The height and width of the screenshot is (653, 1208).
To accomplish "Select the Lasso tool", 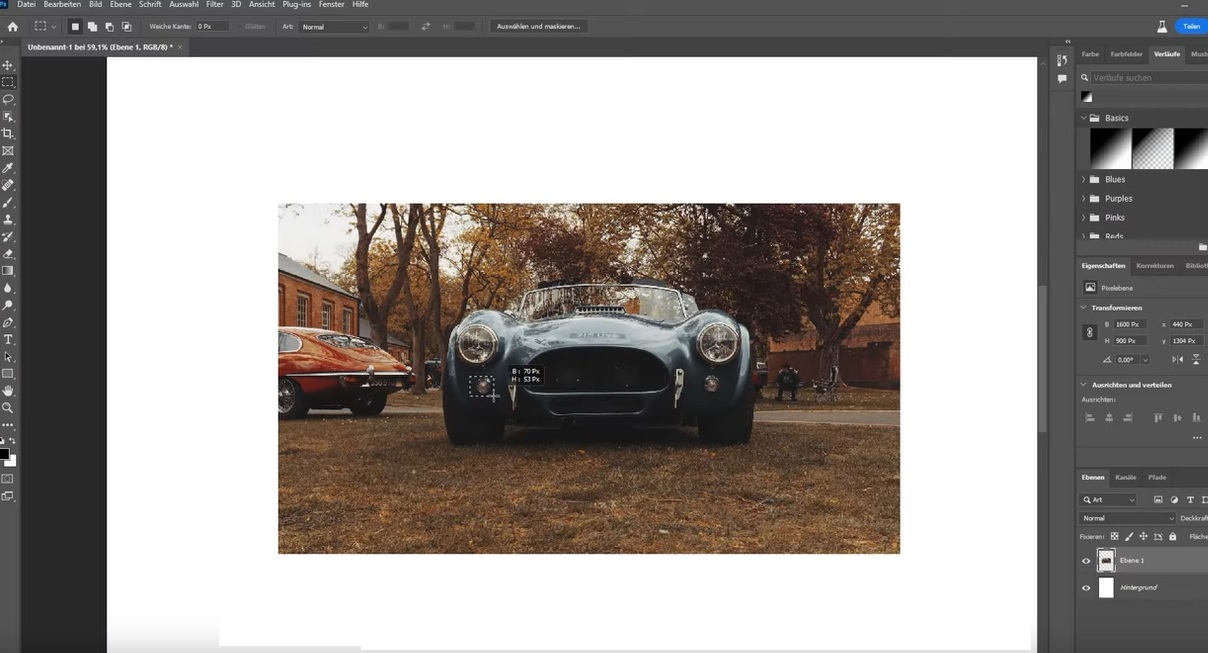I will [x=7, y=98].
